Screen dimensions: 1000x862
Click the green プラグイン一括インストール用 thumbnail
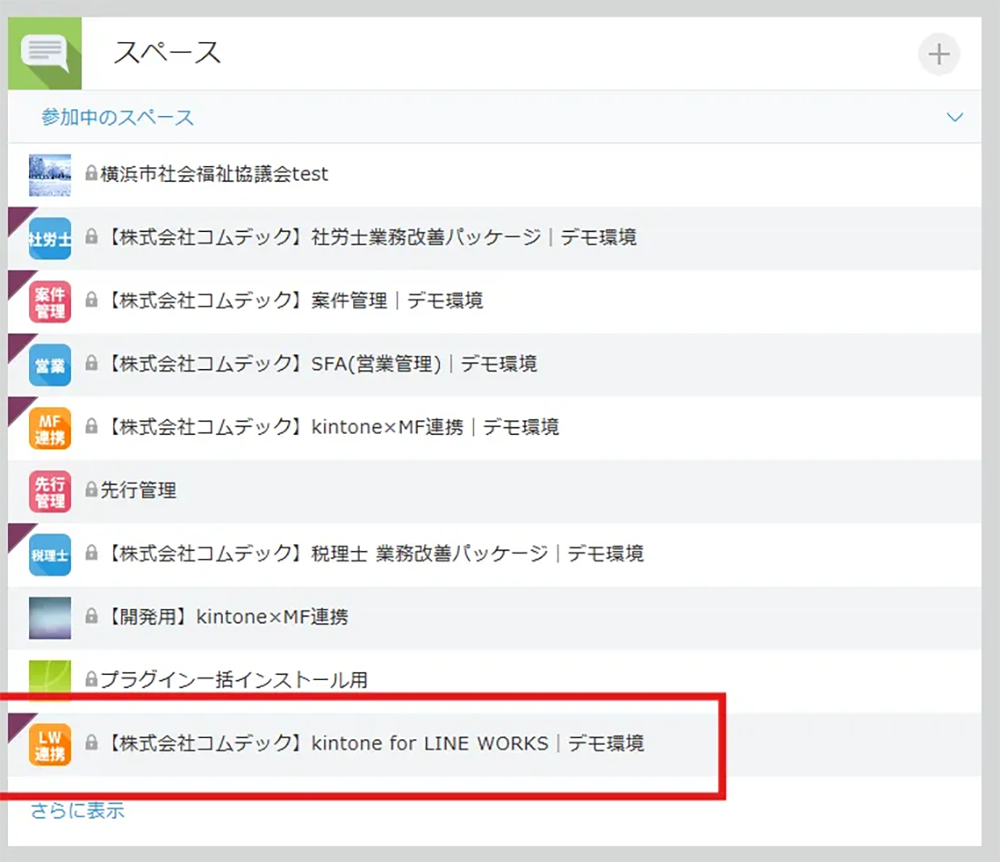(50, 680)
